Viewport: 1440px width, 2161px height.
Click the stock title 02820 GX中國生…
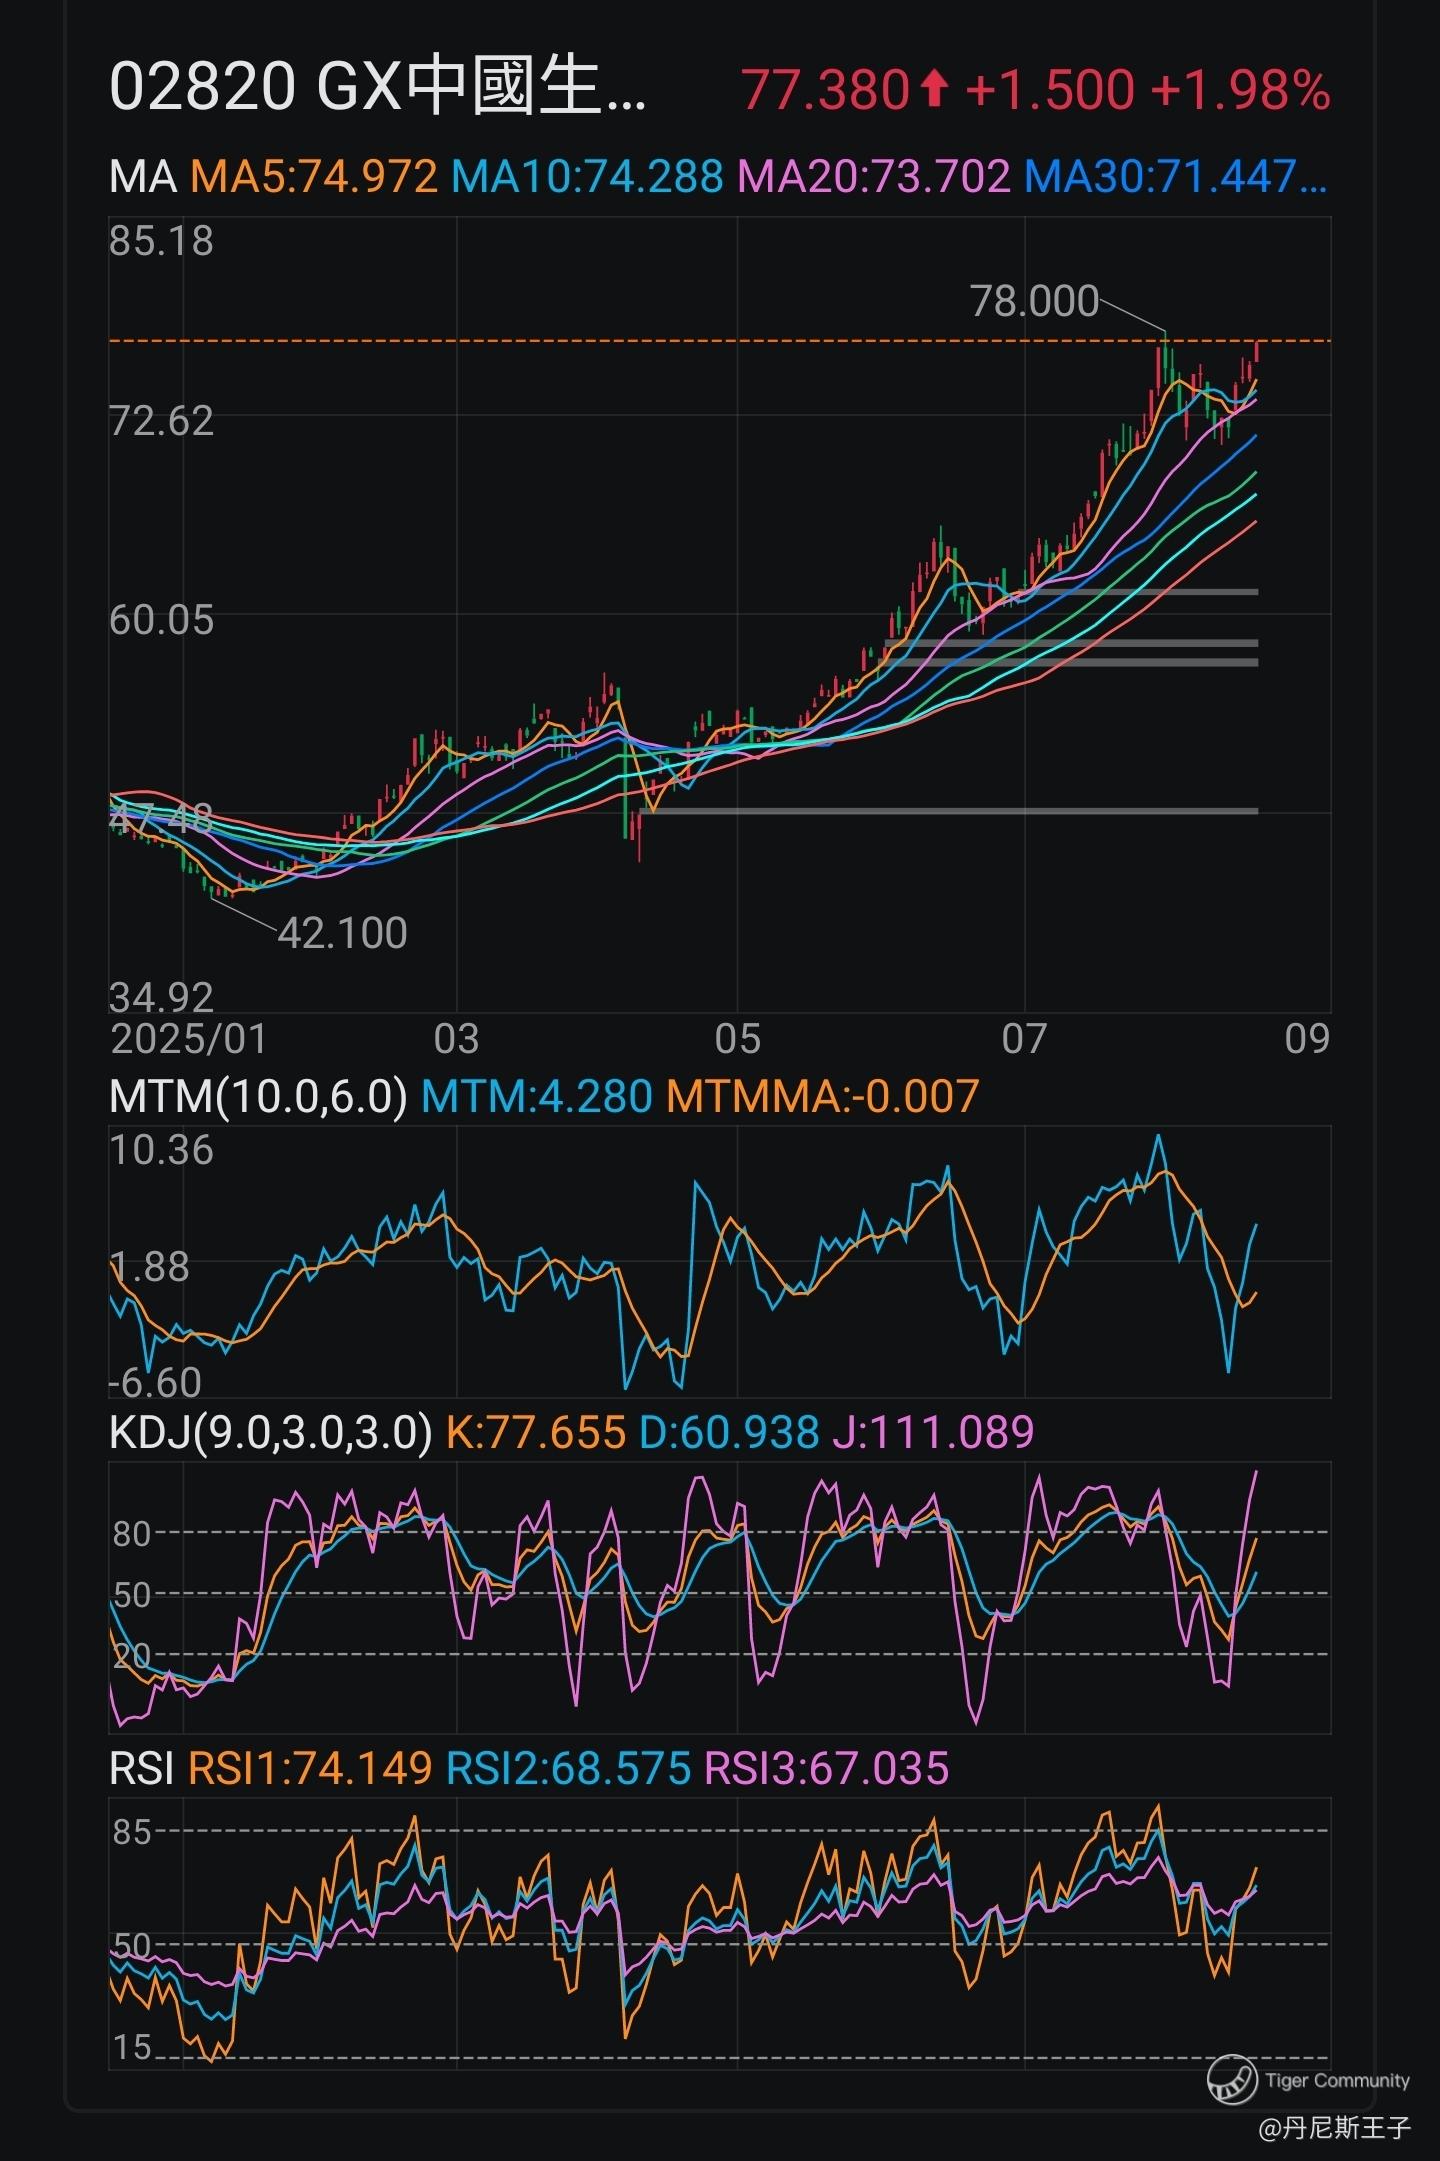click(x=378, y=88)
